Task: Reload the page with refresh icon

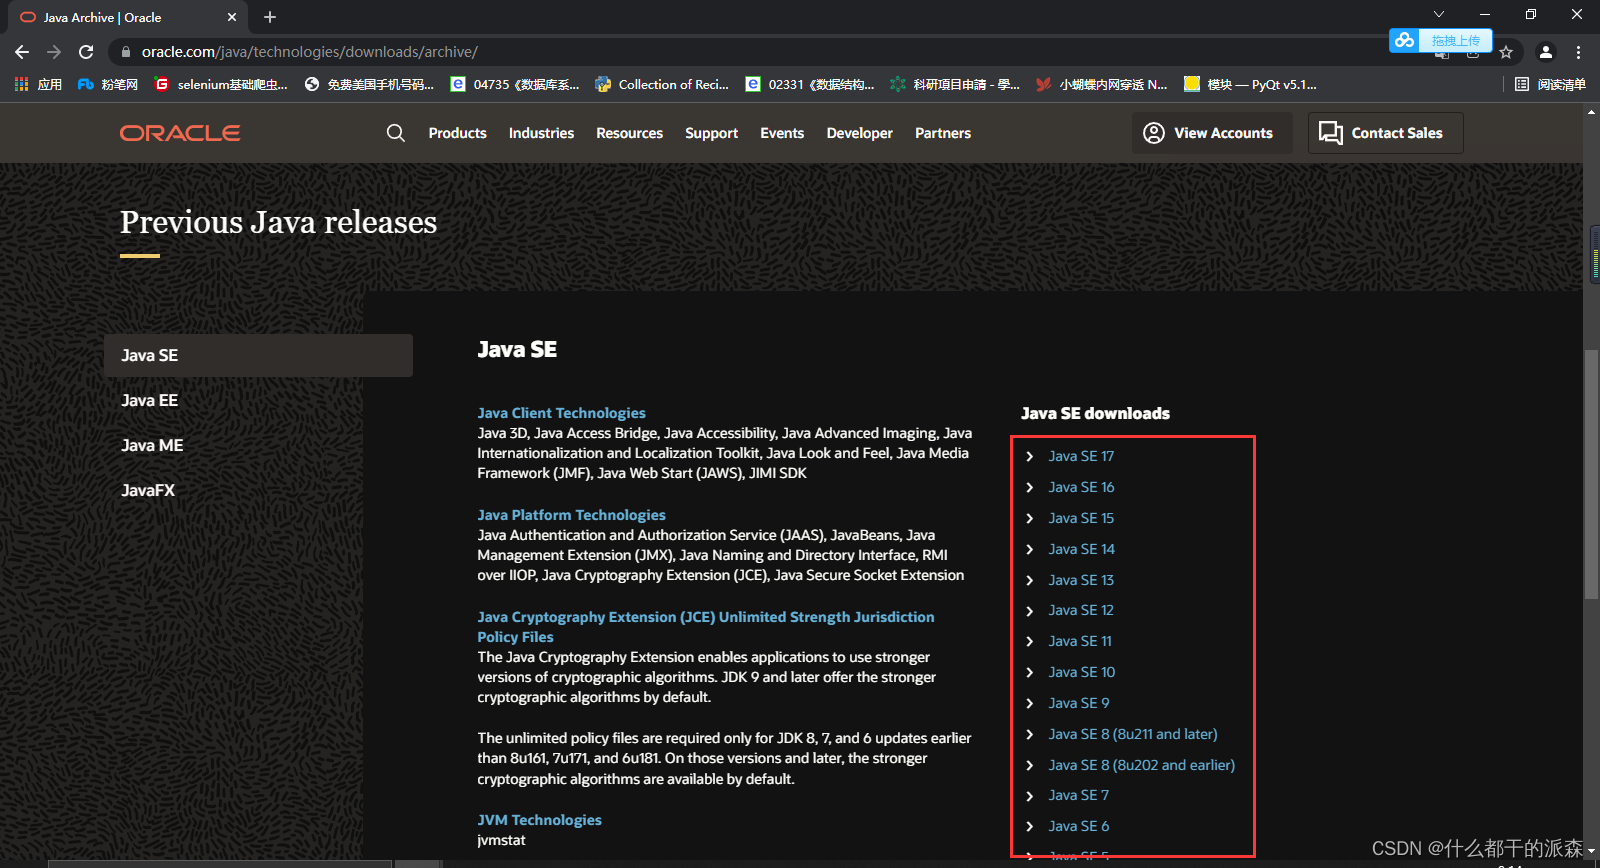Action: pos(86,52)
